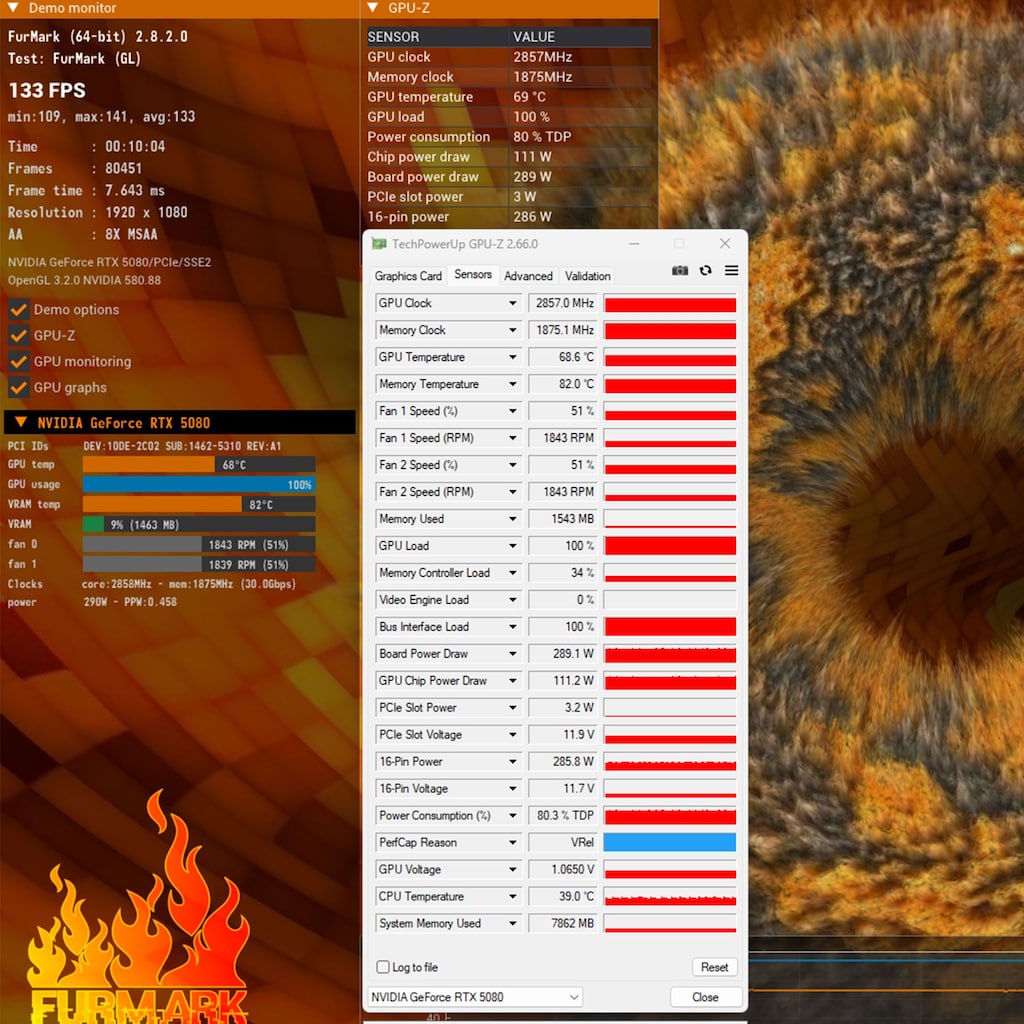1024x1024 pixels.
Task: Open the Power Consumption (%) dropdown
Action: (513, 815)
